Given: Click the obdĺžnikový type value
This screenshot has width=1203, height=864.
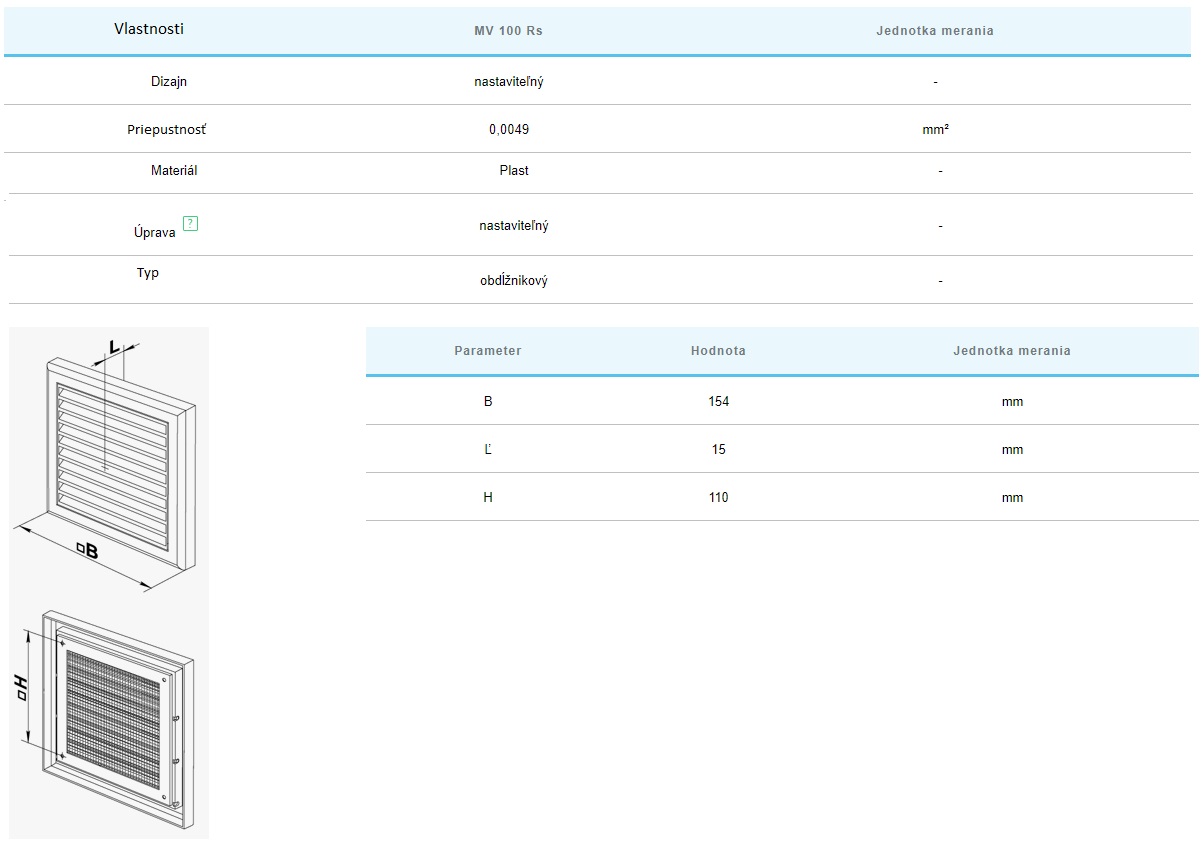Looking at the screenshot, I should (x=513, y=281).
